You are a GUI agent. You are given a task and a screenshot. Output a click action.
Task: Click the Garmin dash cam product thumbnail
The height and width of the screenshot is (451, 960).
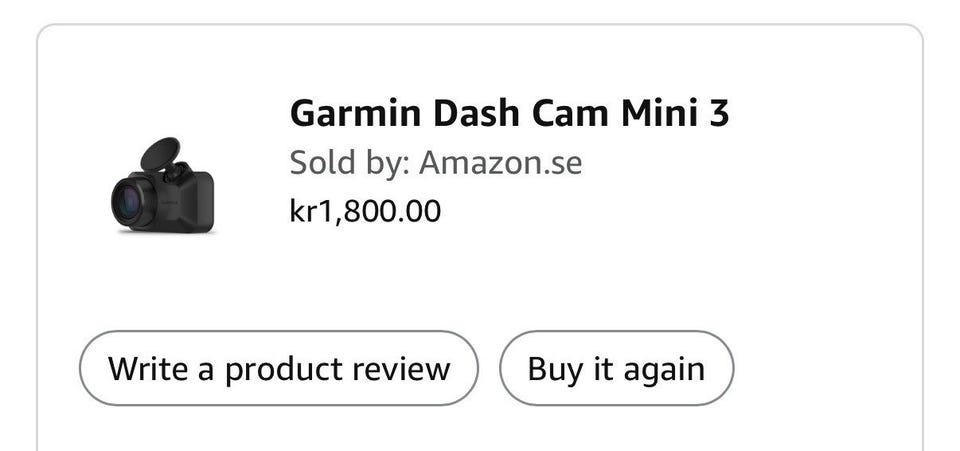coord(163,187)
